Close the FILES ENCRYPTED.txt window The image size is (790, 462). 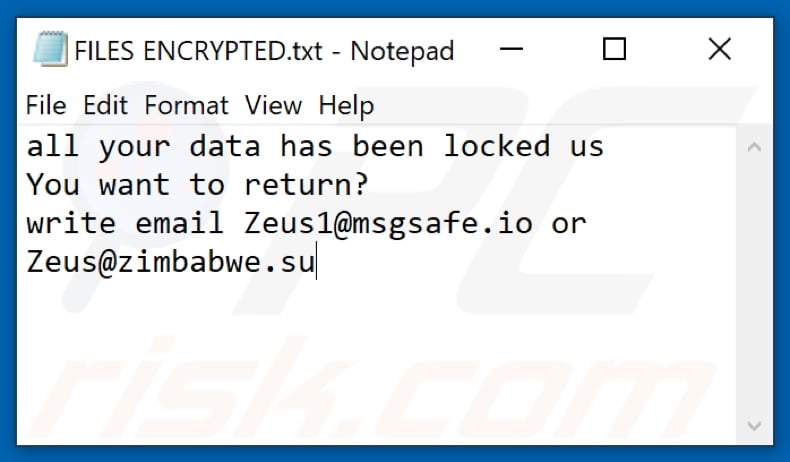point(718,49)
